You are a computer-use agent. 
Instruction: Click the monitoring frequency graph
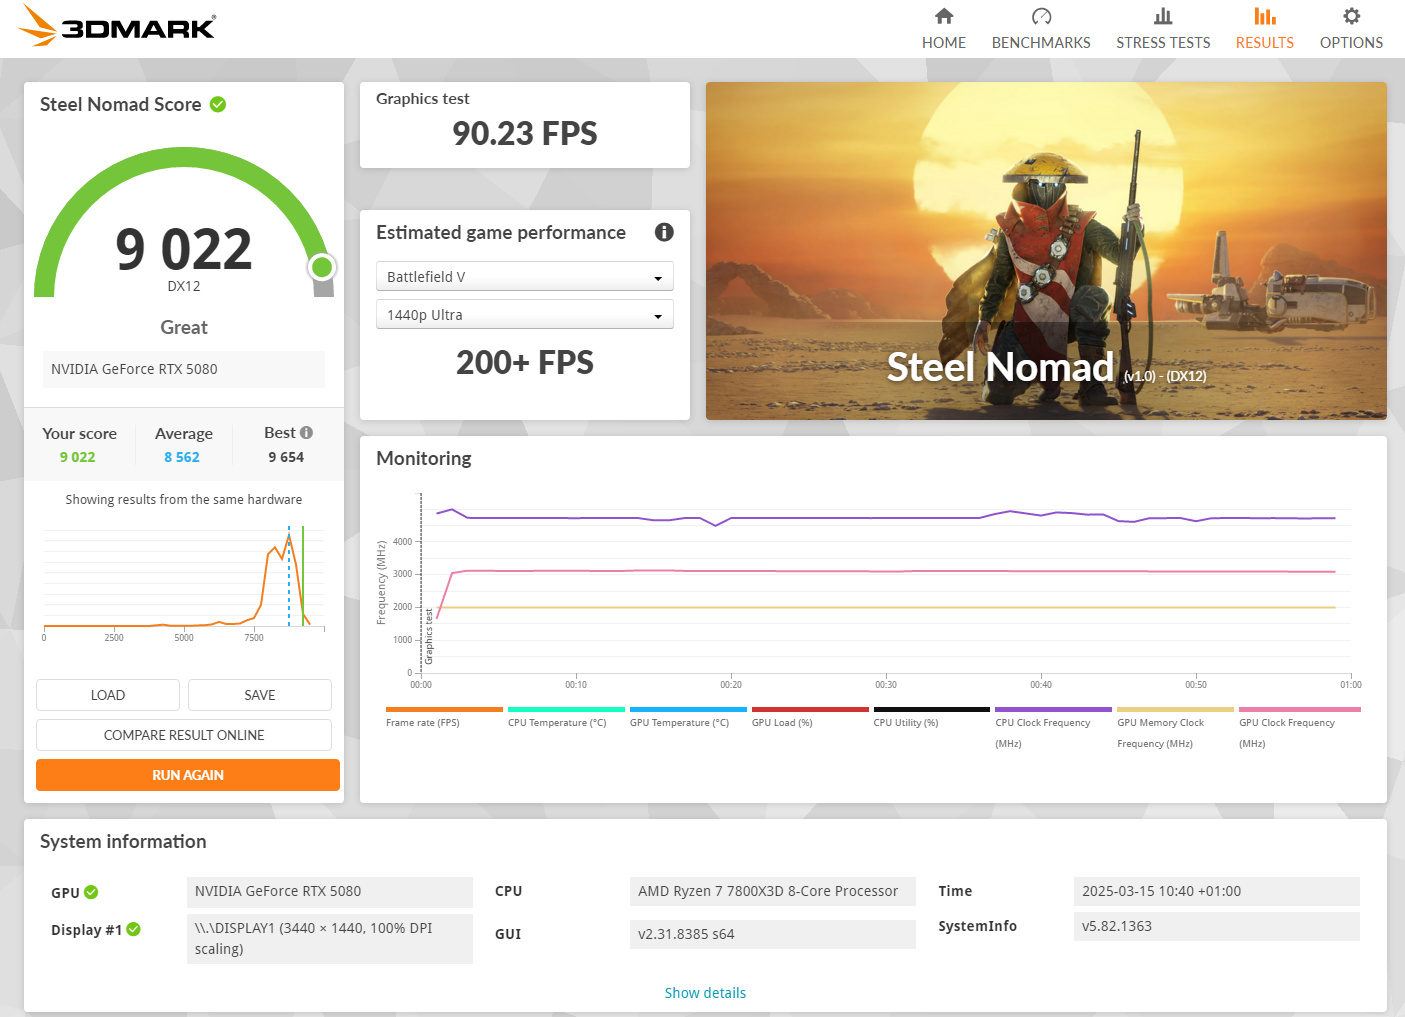[868, 590]
